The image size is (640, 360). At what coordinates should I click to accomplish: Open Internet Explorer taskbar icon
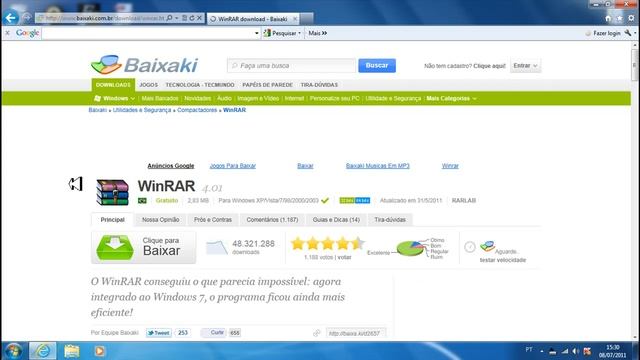tap(43, 351)
